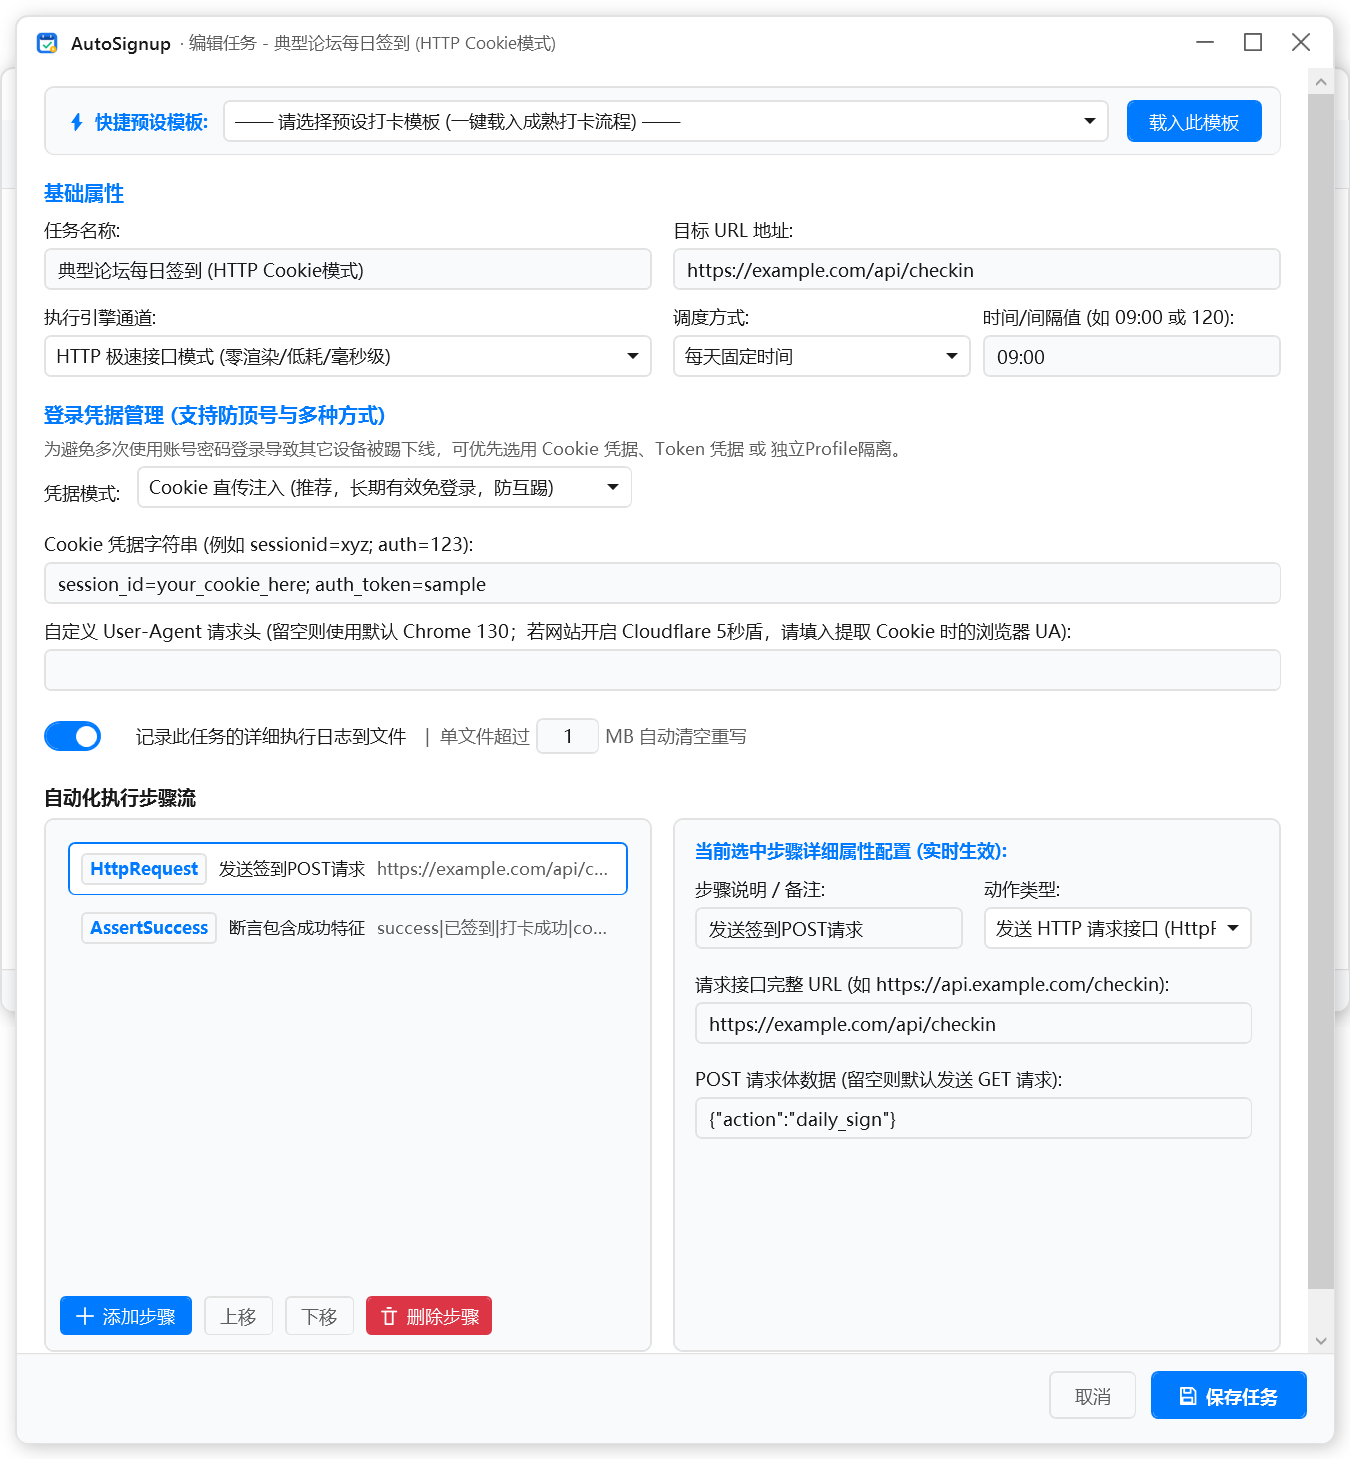This screenshot has height=1459, width=1350.
Task: Edit the 步骤说明 / 备注 field
Action: (x=829, y=928)
